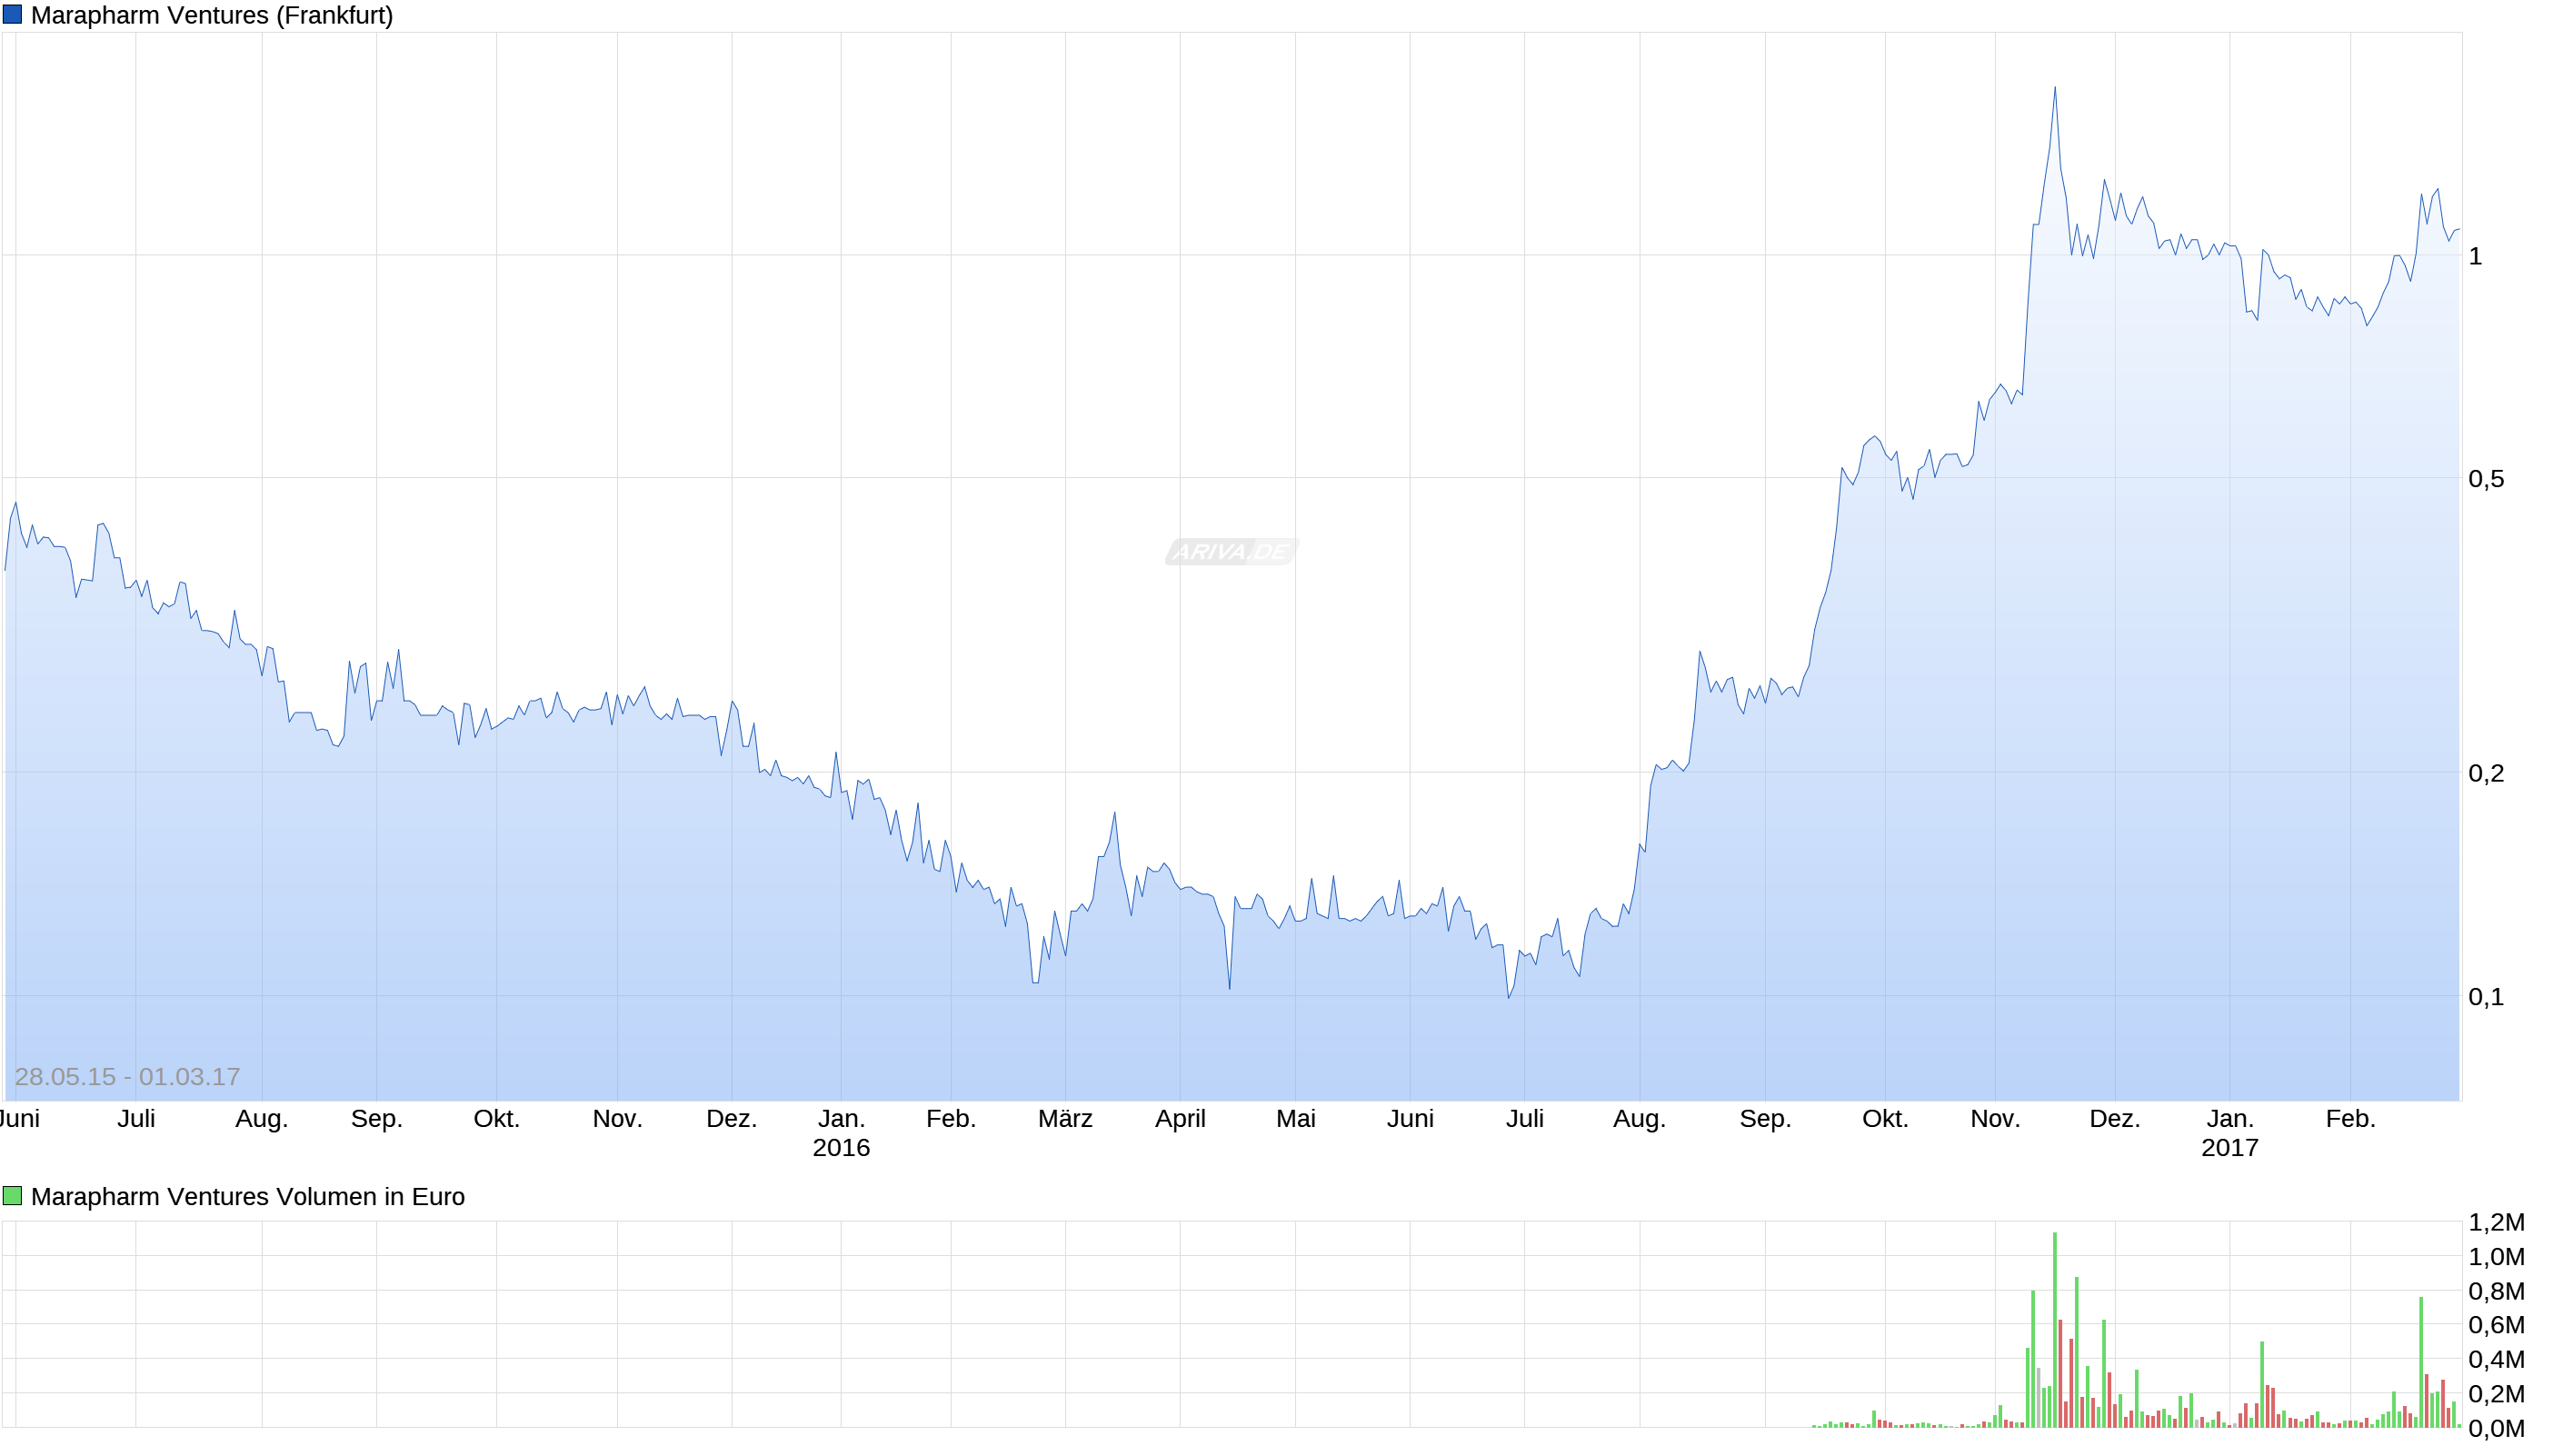Expand the 2016 year label

[842, 1148]
